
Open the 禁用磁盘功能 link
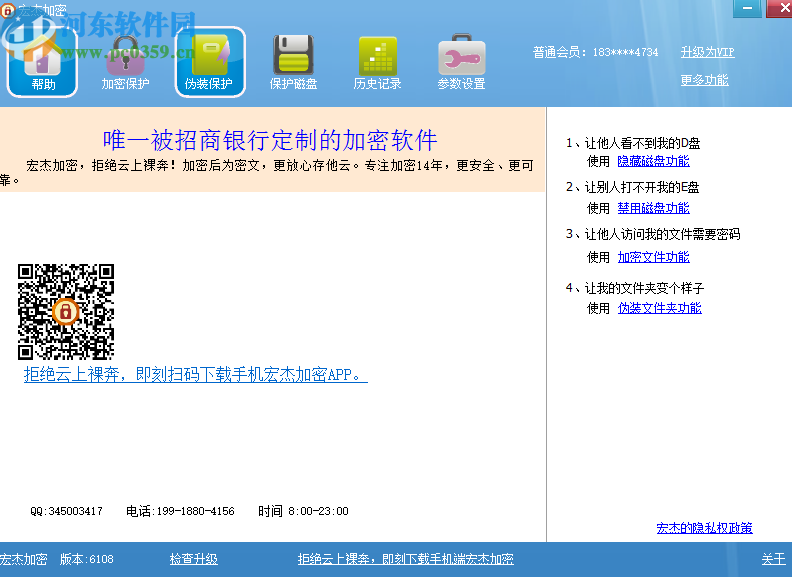point(653,208)
